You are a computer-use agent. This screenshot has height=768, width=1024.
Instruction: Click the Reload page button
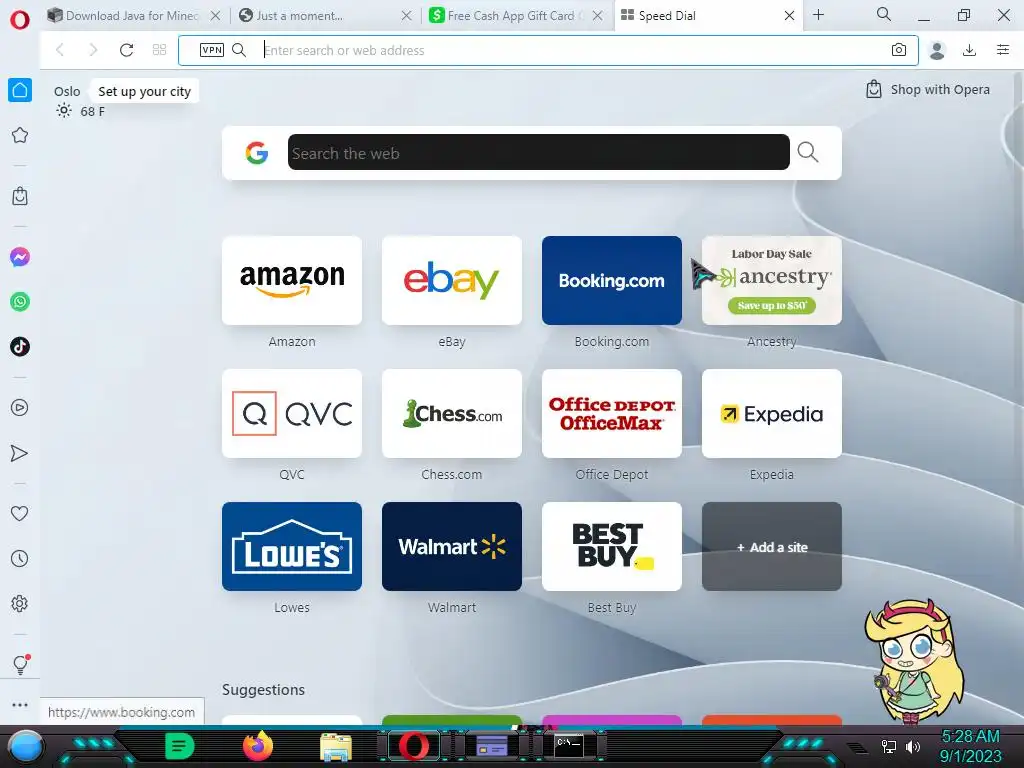point(127,50)
